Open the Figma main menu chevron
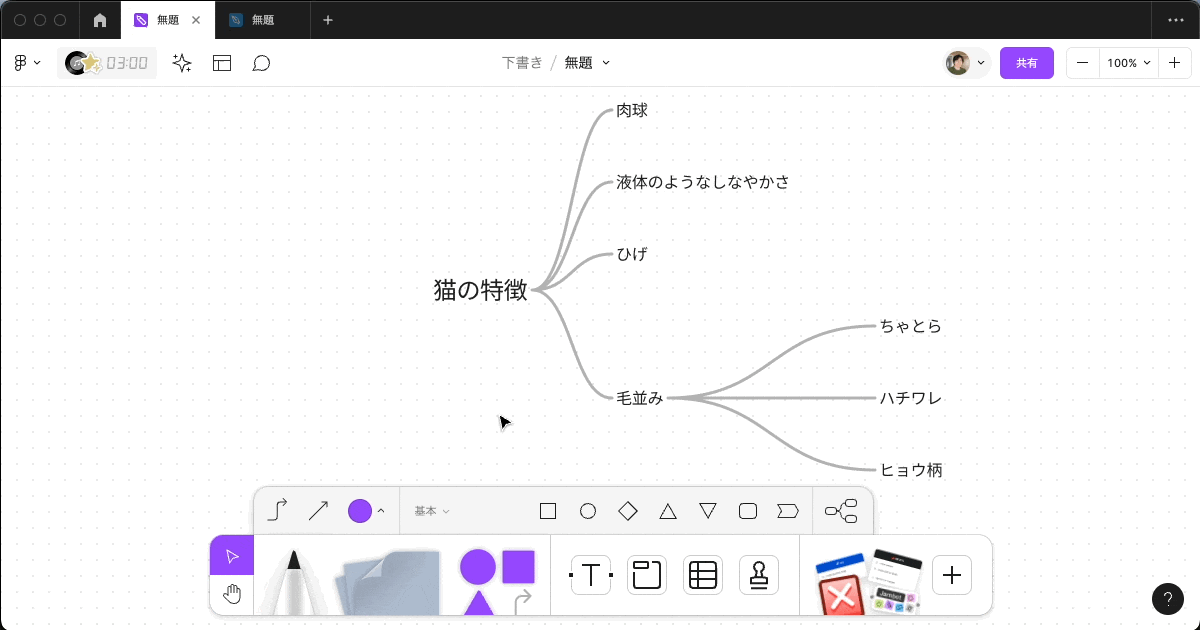Screen dimensions: 1200x630 click(28, 62)
